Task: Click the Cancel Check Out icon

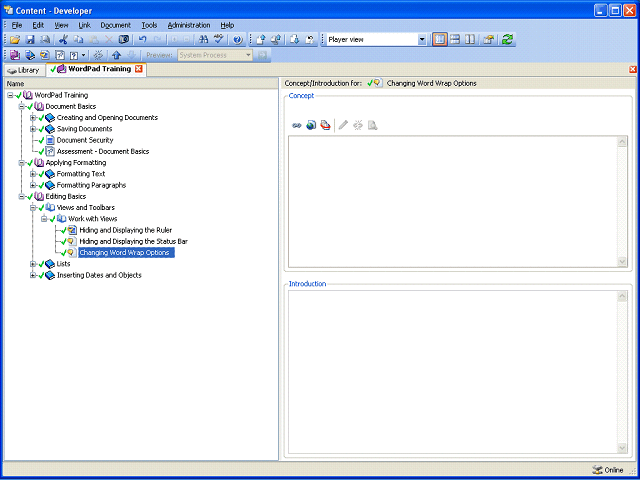Action: (x=310, y=40)
